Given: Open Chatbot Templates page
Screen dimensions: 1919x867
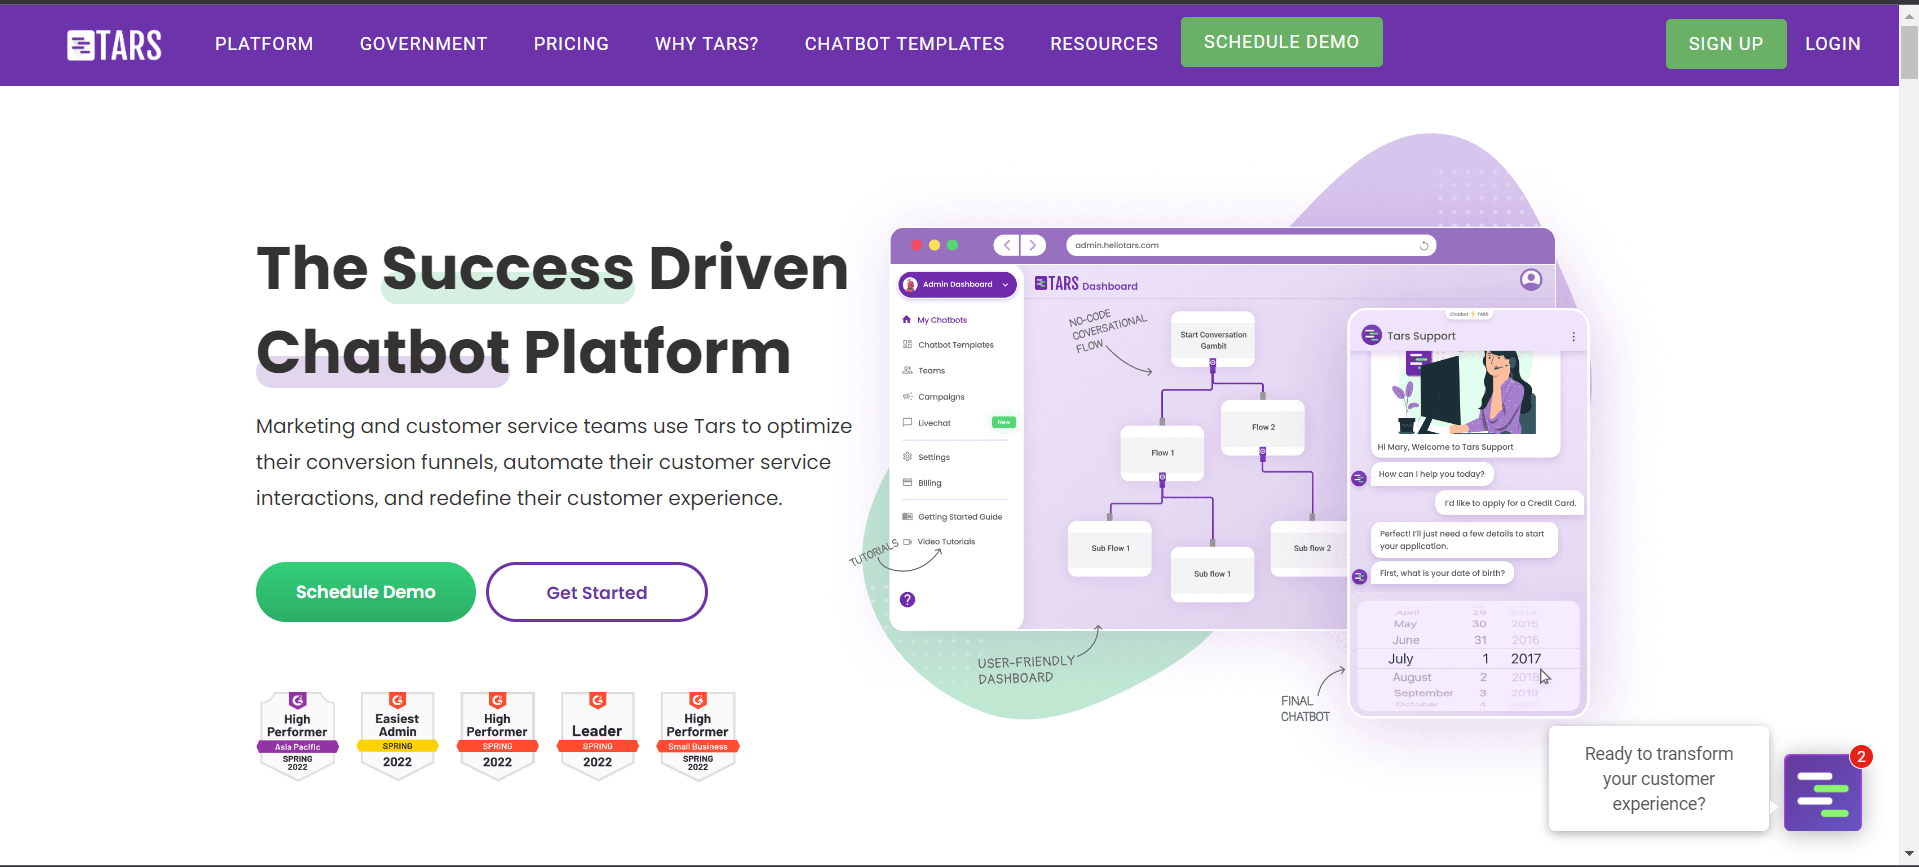Looking at the screenshot, I should click(x=905, y=44).
